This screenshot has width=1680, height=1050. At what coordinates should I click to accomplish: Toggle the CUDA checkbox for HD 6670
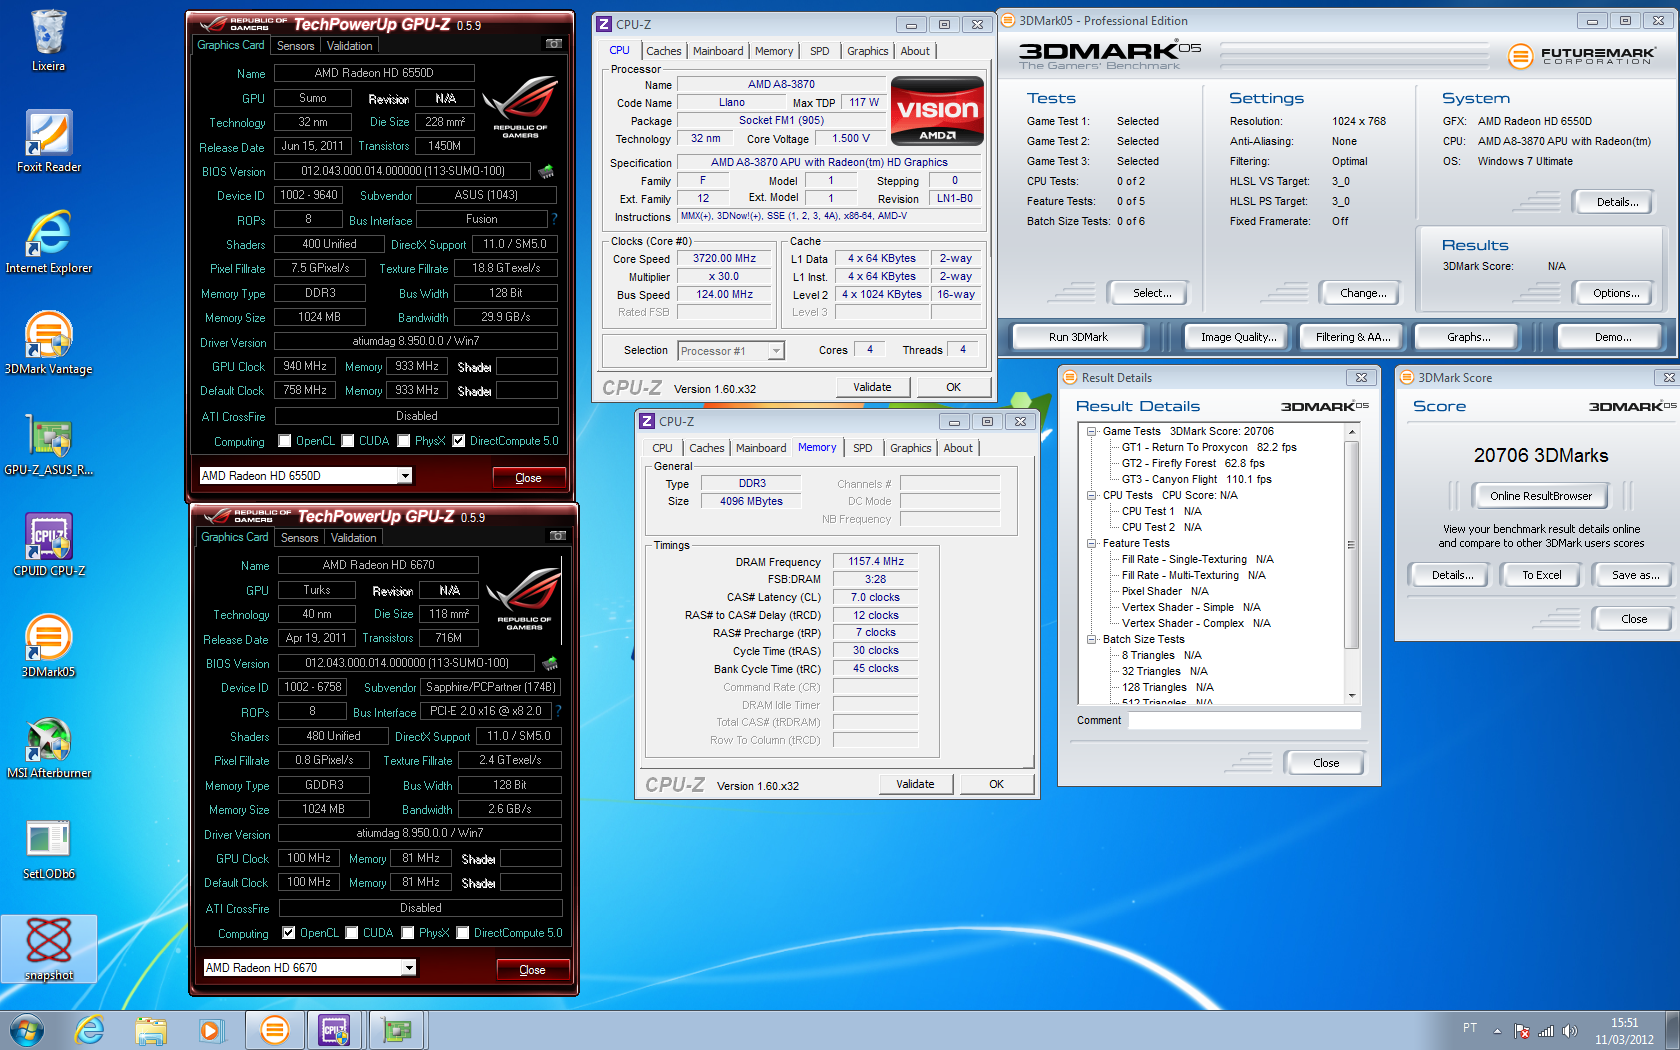(x=351, y=933)
